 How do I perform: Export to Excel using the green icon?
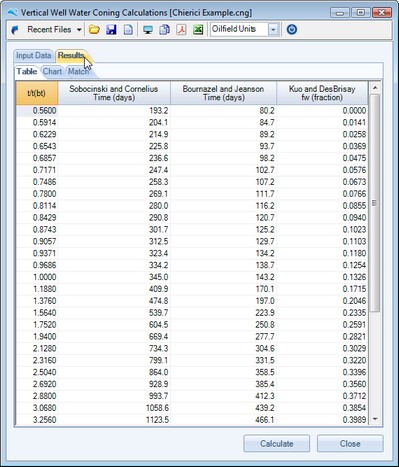point(198,30)
